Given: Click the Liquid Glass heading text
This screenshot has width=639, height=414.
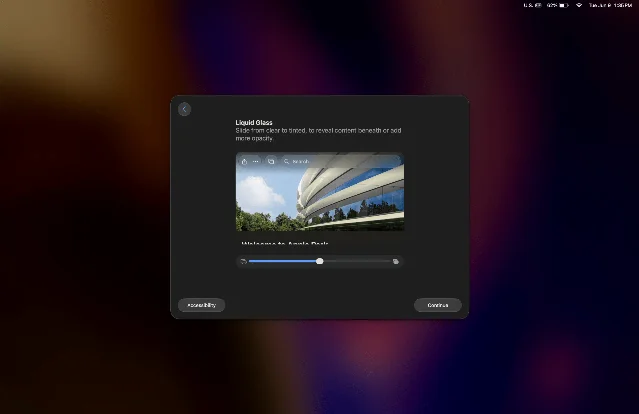Looking at the screenshot, I should coord(254,122).
